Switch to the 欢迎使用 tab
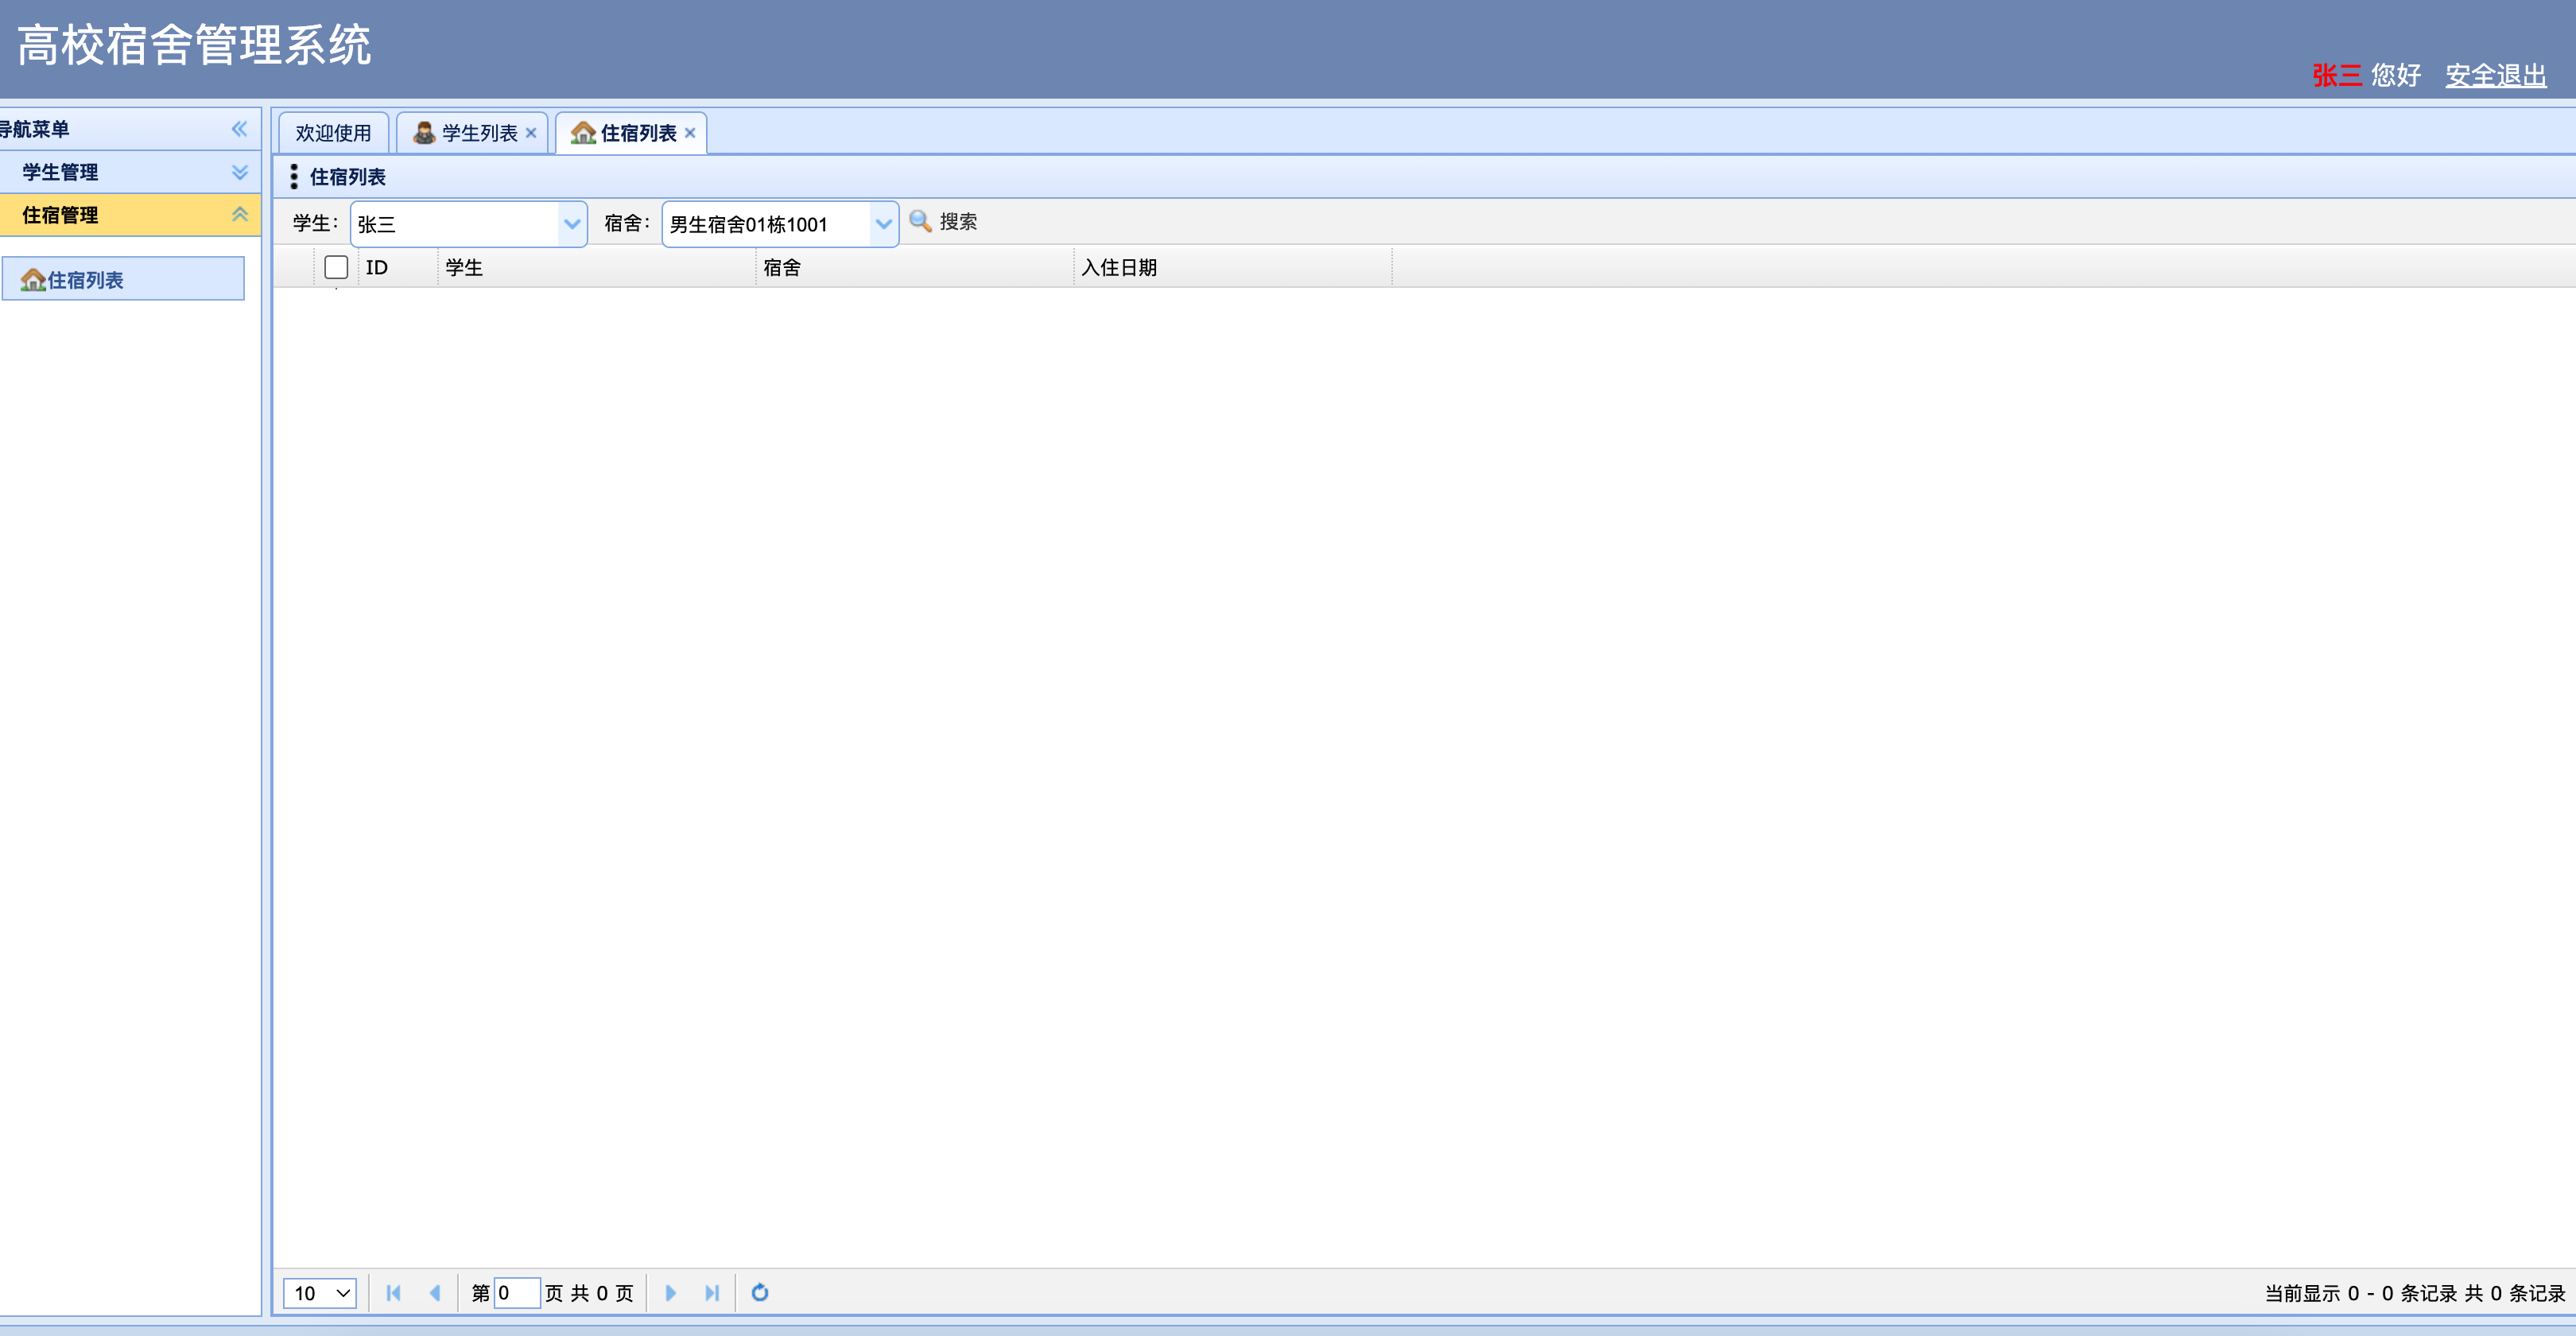The height and width of the screenshot is (1336, 2576). [333, 133]
